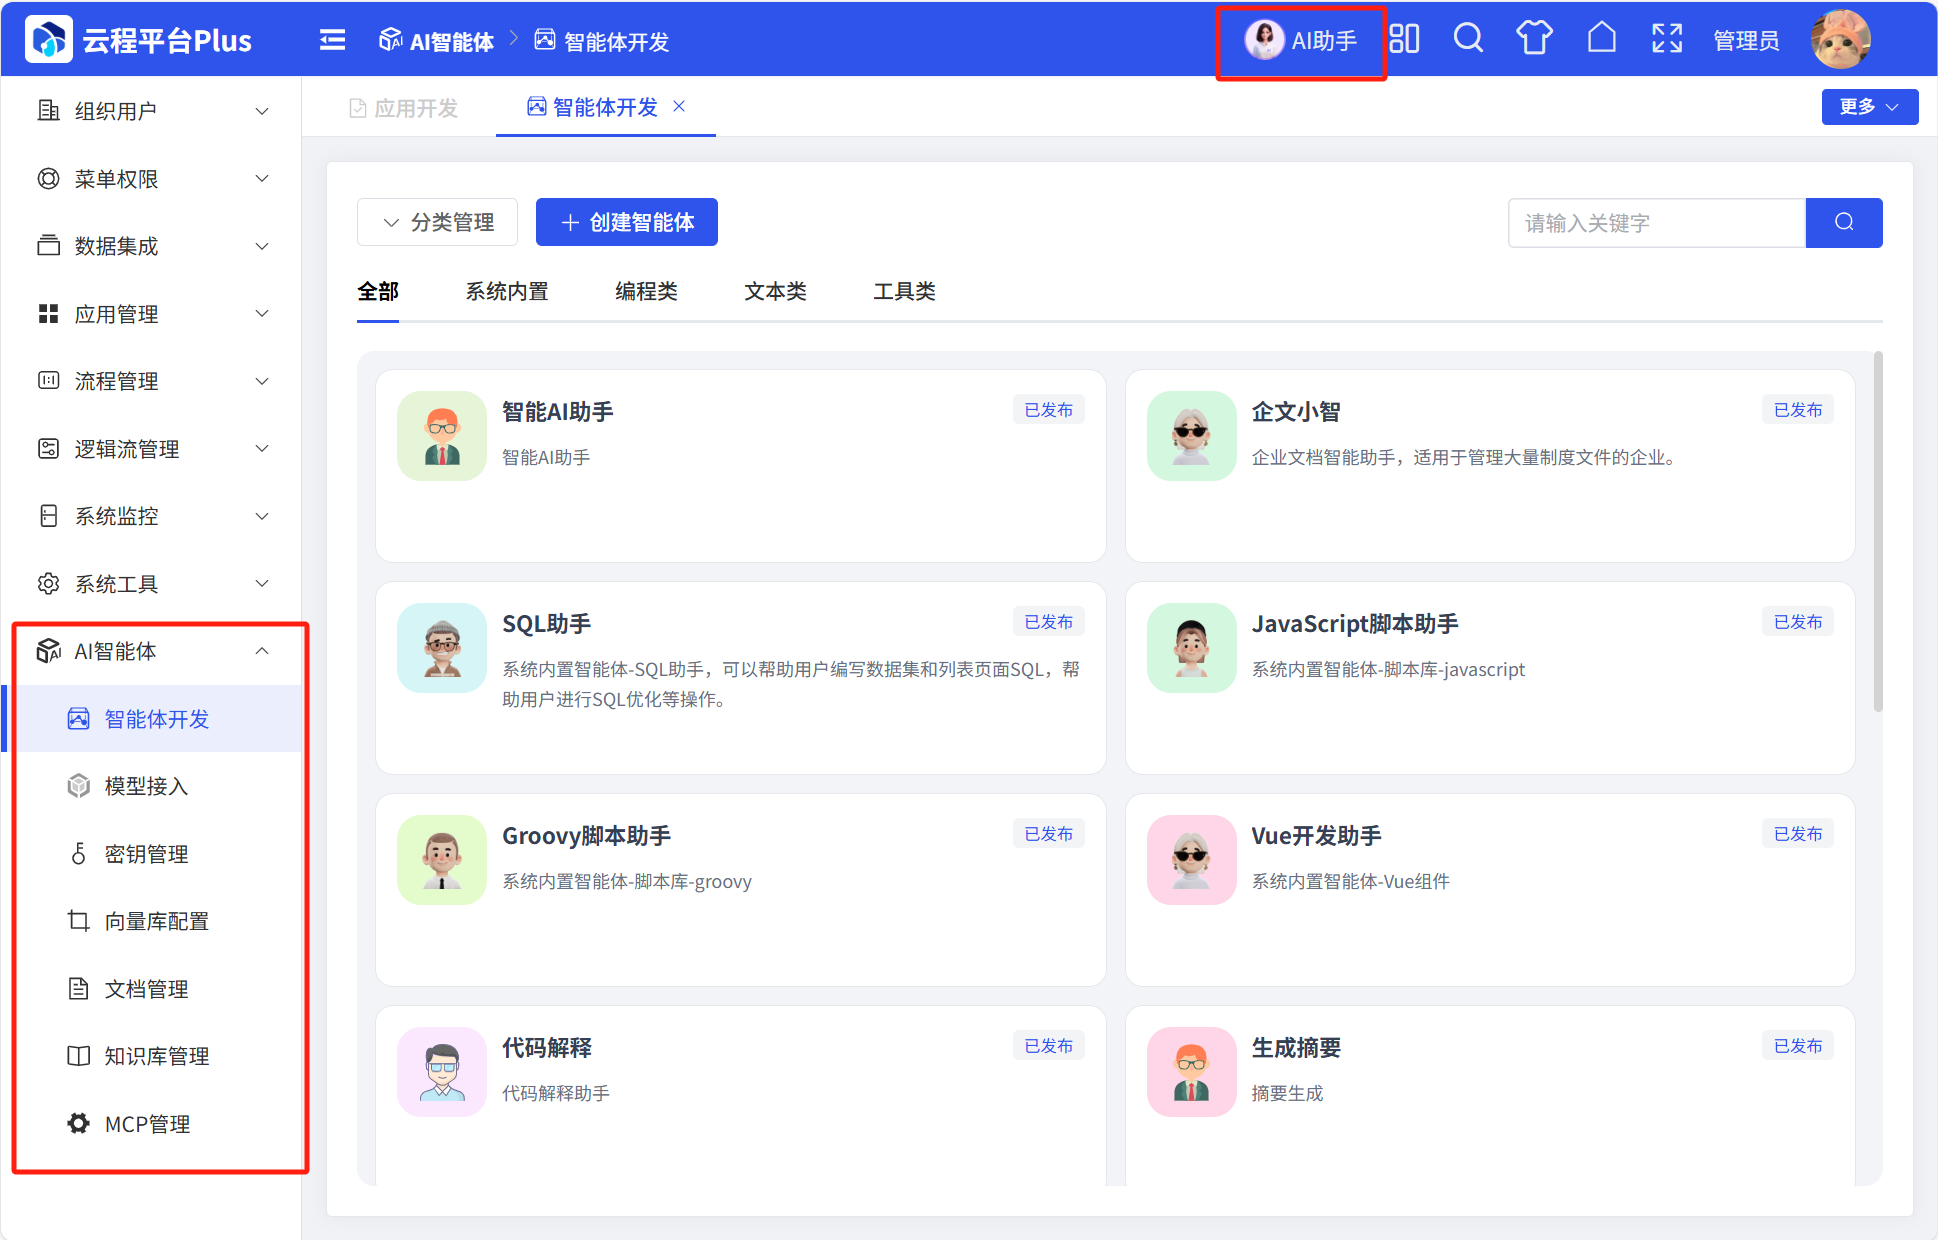Viewport: 1938px width, 1240px height.
Task: Open the 生成摘要 agent title
Action: pyautogui.click(x=1296, y=1048)
